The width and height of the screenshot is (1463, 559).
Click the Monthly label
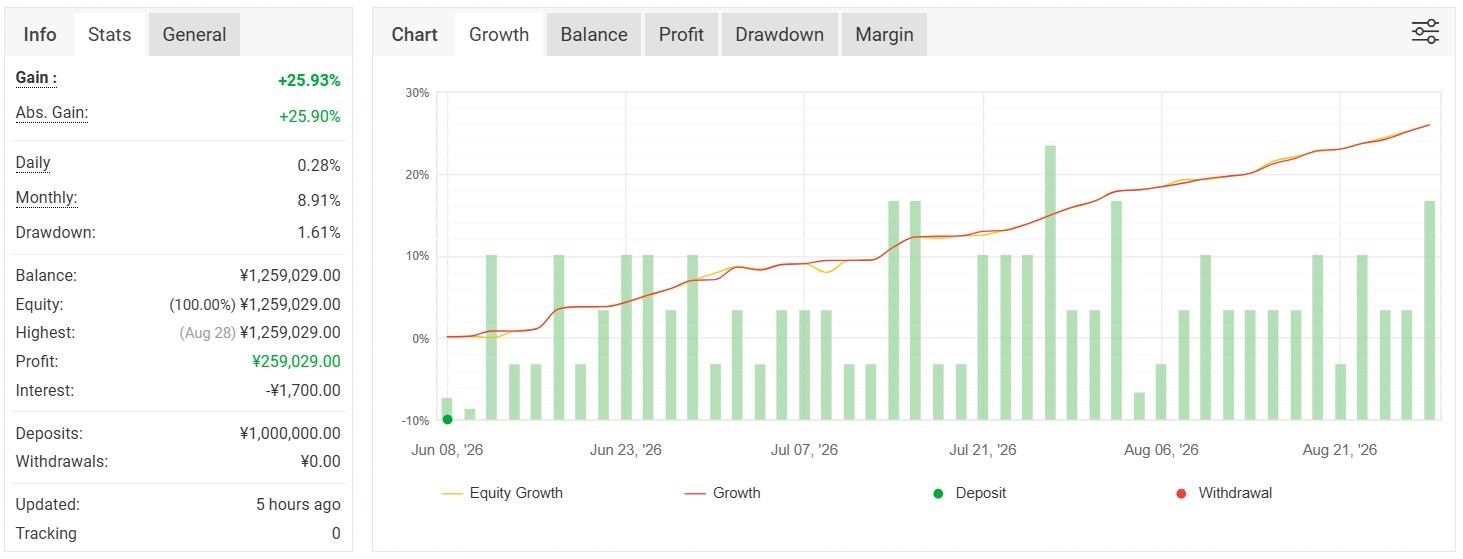tap(46, 198)
